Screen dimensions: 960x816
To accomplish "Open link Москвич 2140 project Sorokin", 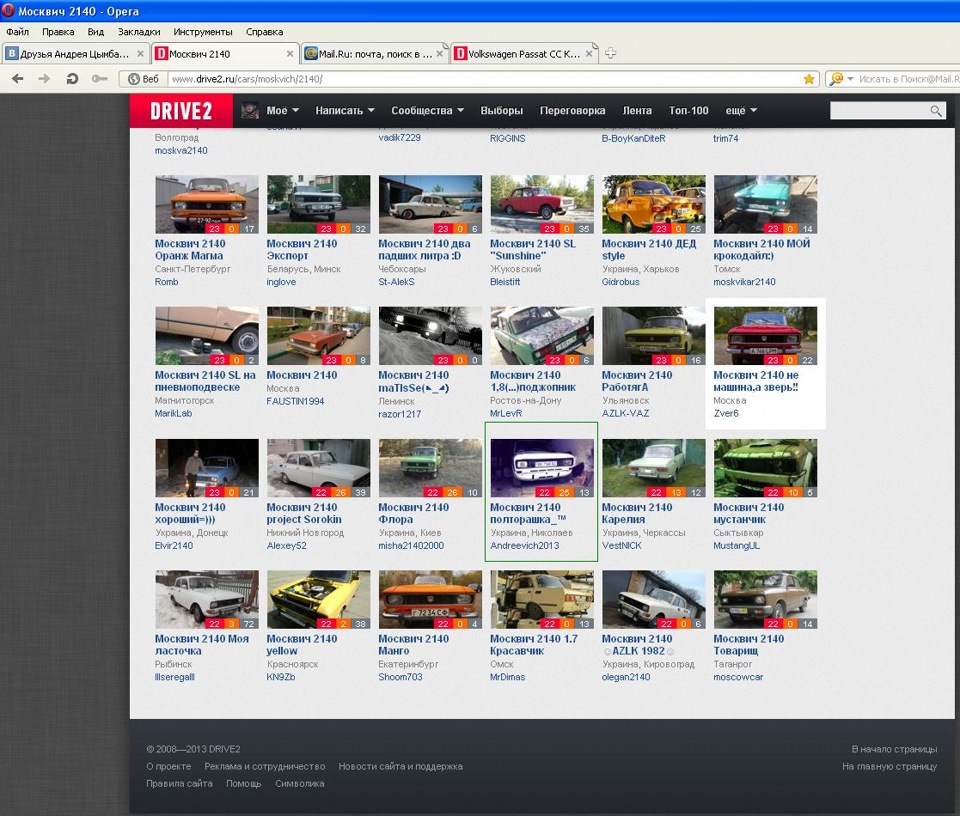I will click(304, 514).
